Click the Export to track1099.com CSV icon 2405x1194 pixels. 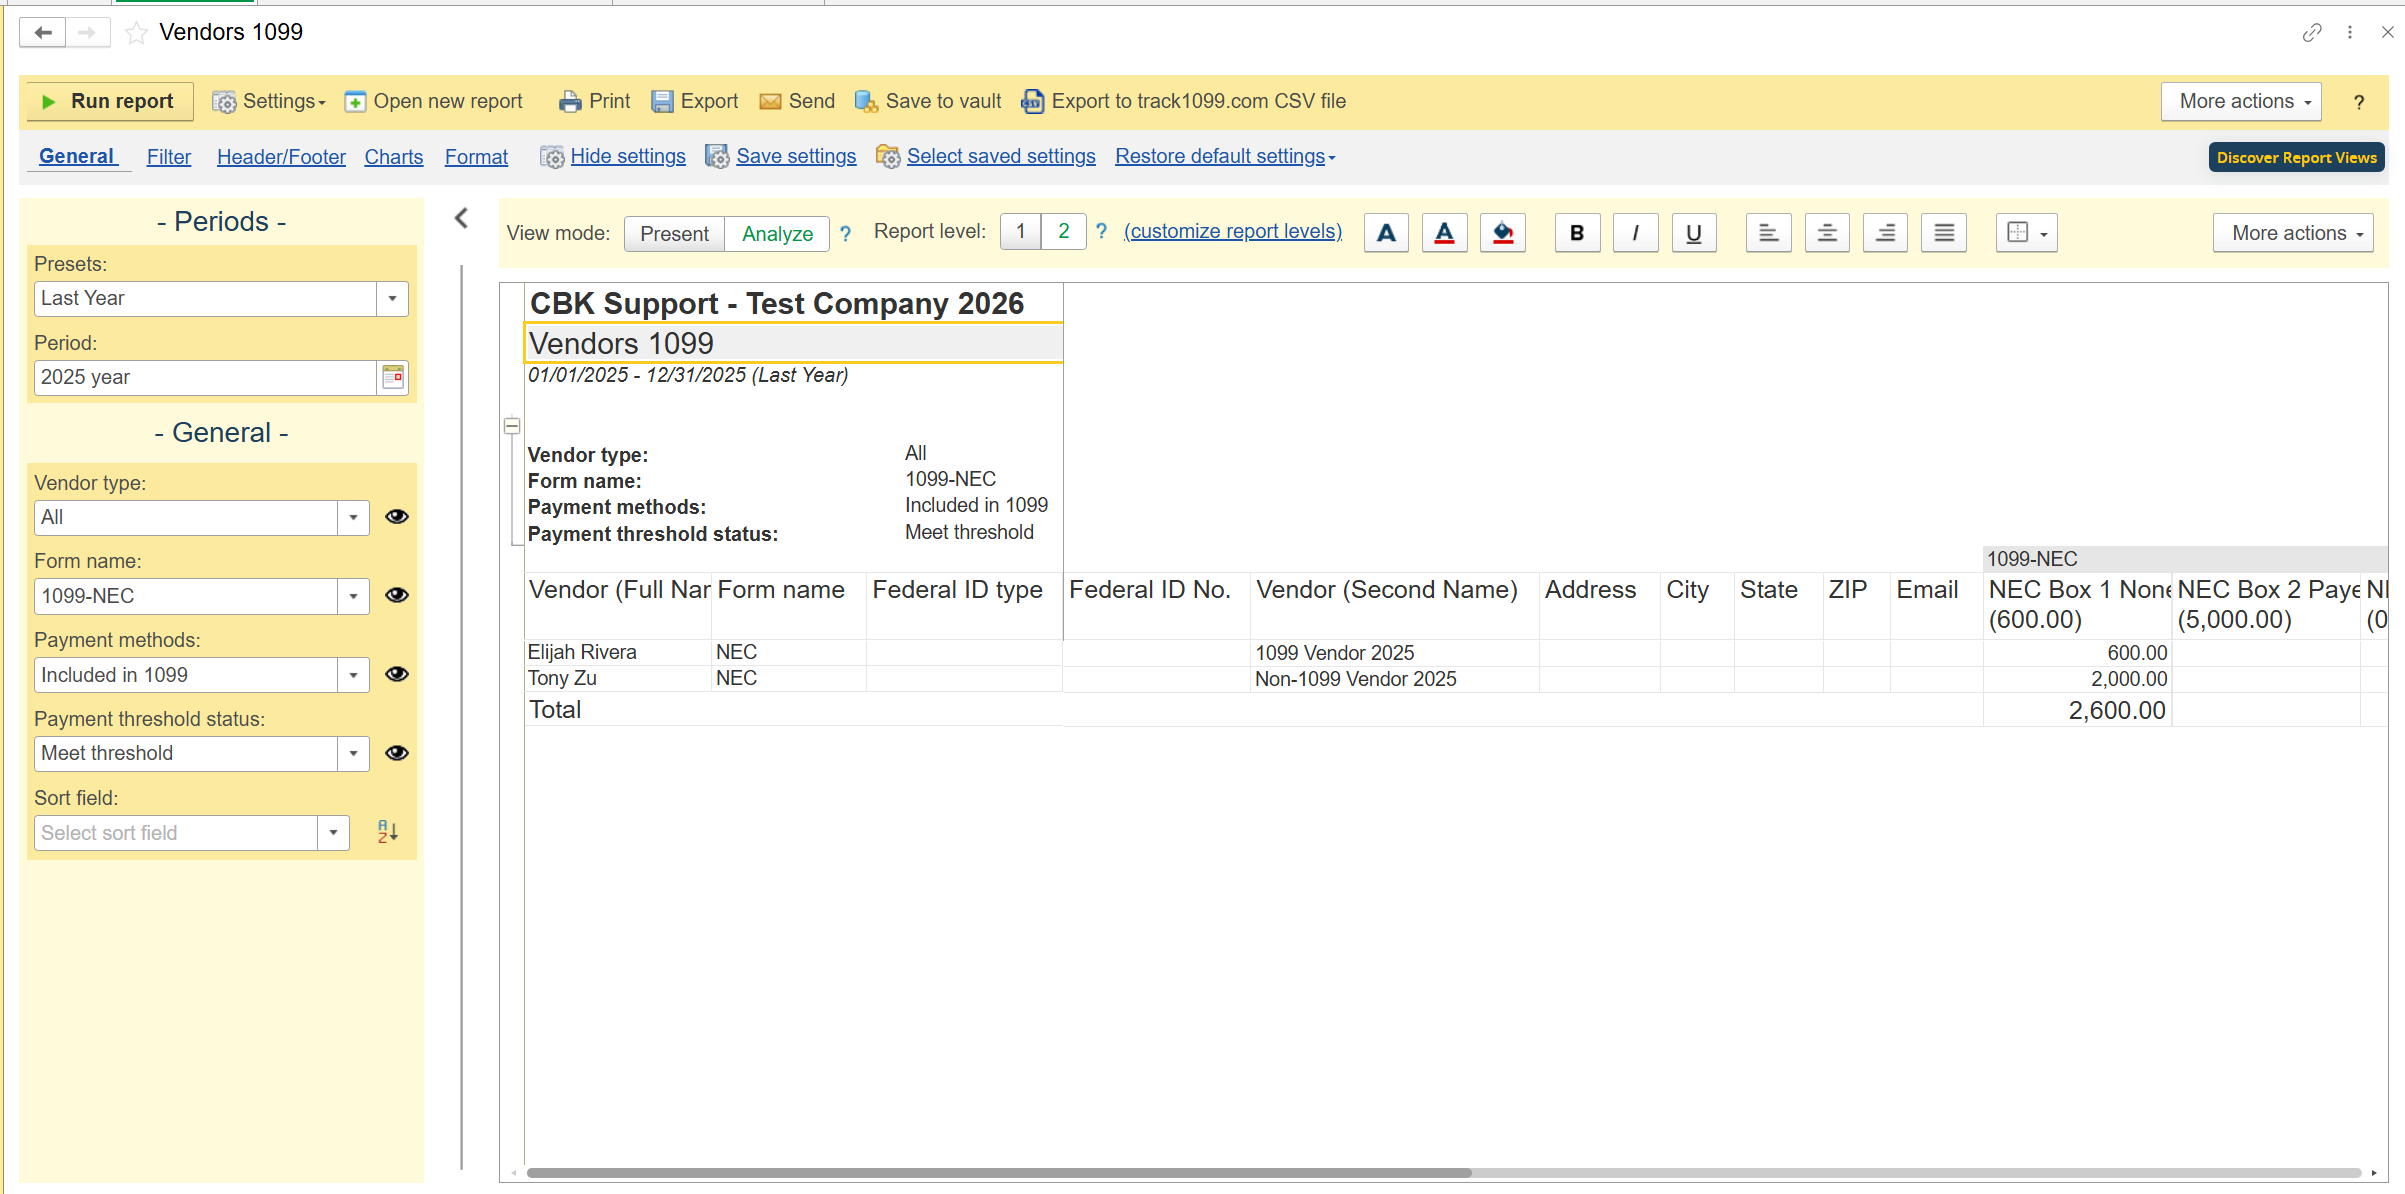click(x=1033, y=102)
